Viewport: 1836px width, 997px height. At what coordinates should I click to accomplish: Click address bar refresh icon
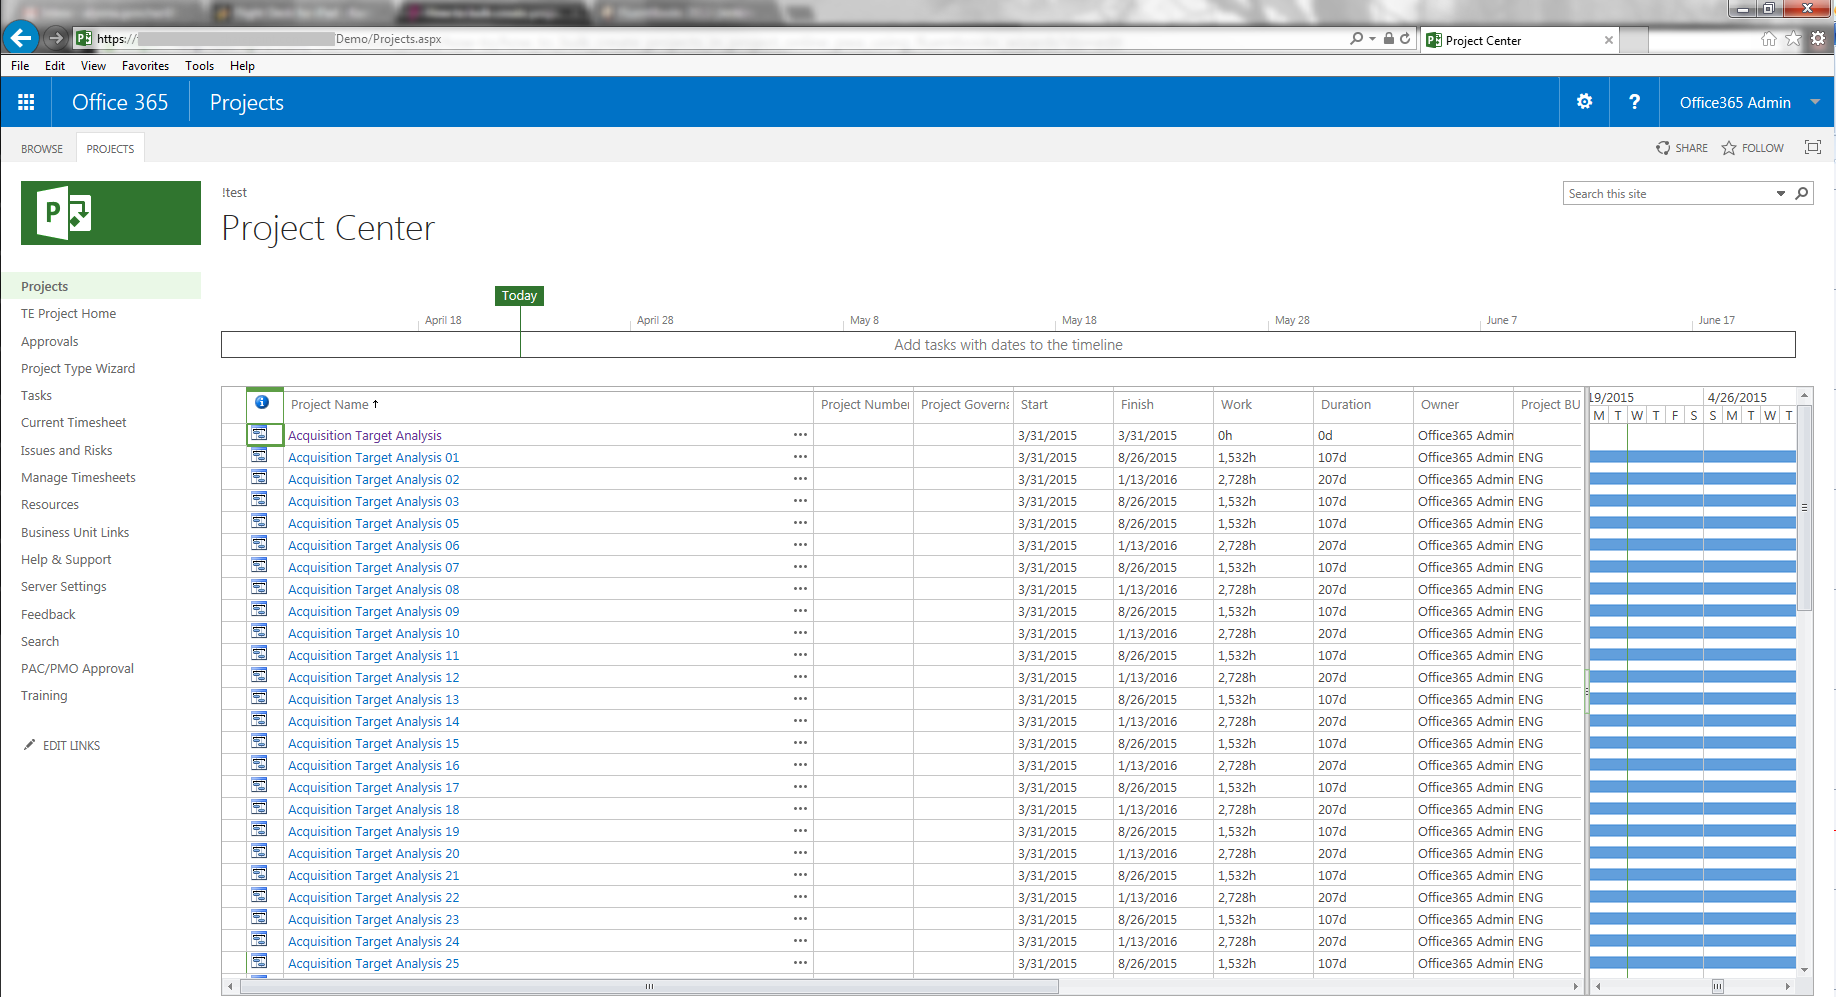pyautogui.click(x=1405, y=39)
